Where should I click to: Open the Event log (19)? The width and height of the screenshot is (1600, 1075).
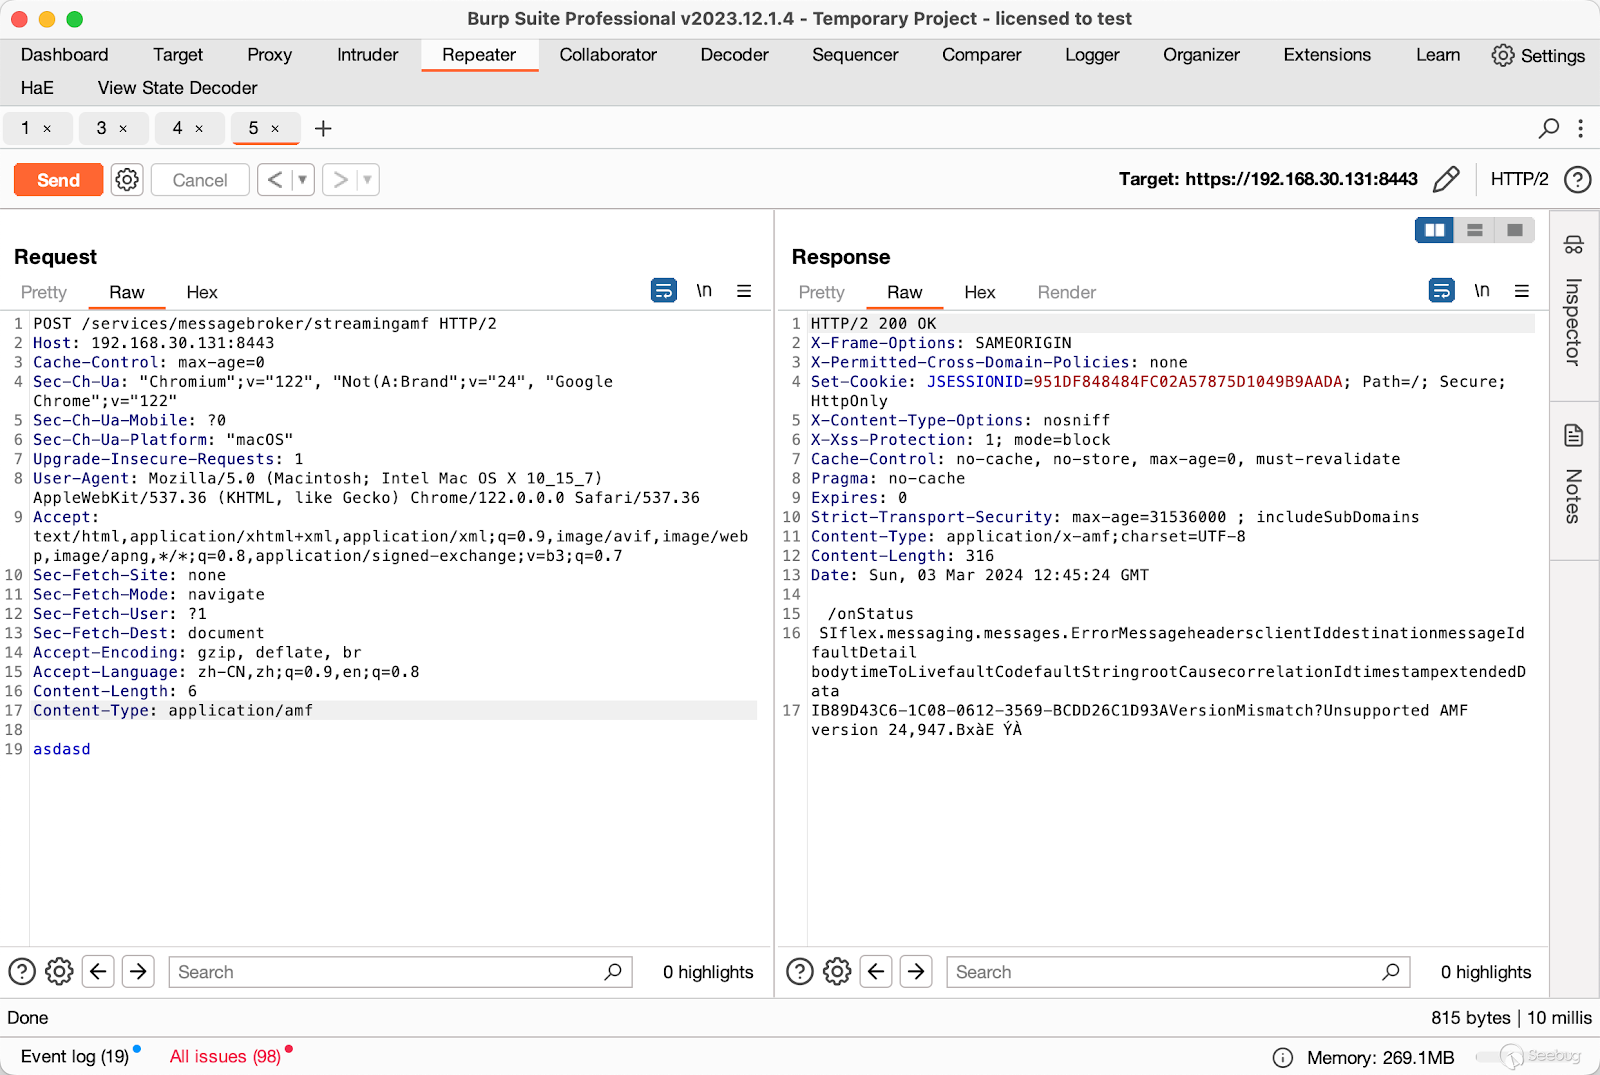coord(75,1057)
